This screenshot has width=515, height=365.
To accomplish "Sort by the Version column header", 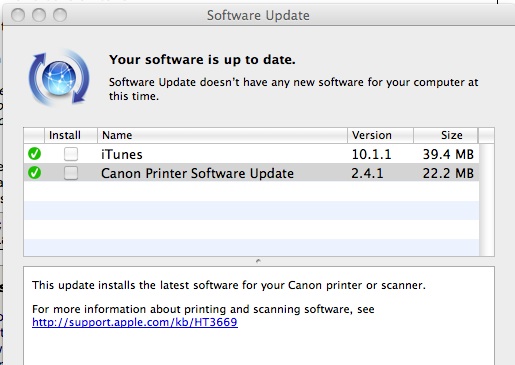I will click(380, 135).
